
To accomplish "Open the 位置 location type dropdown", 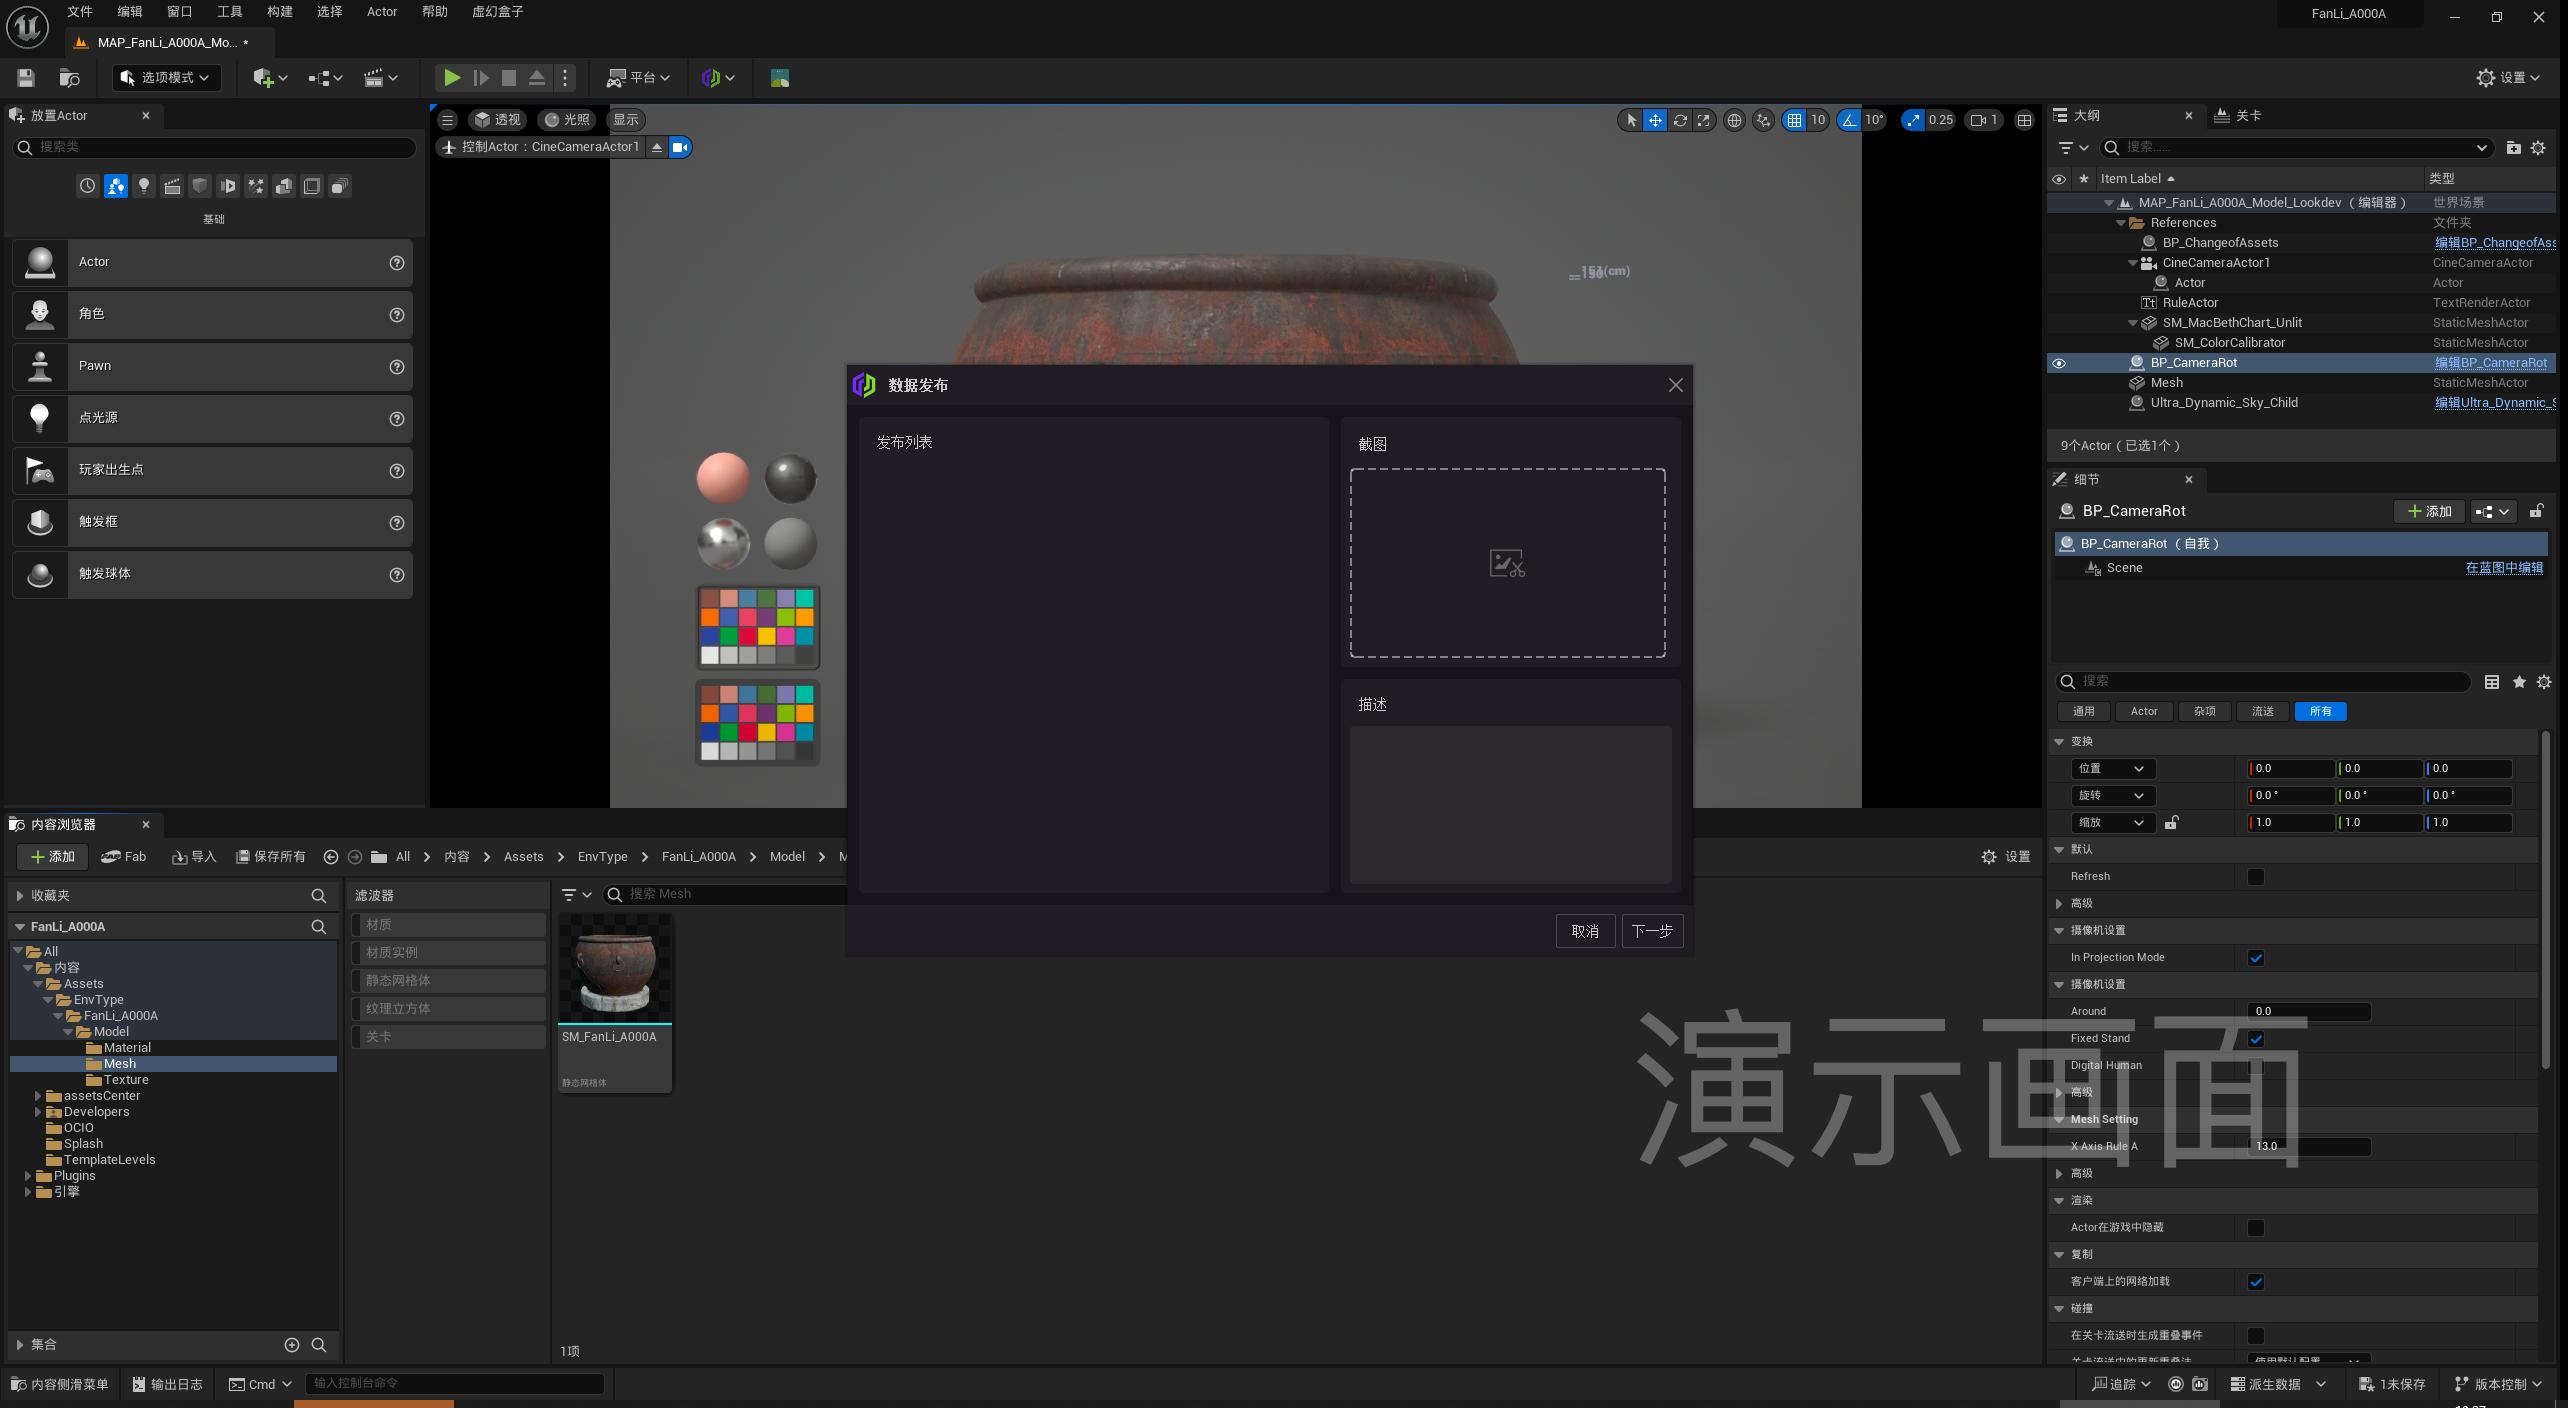I will (x=2112, y=769).
